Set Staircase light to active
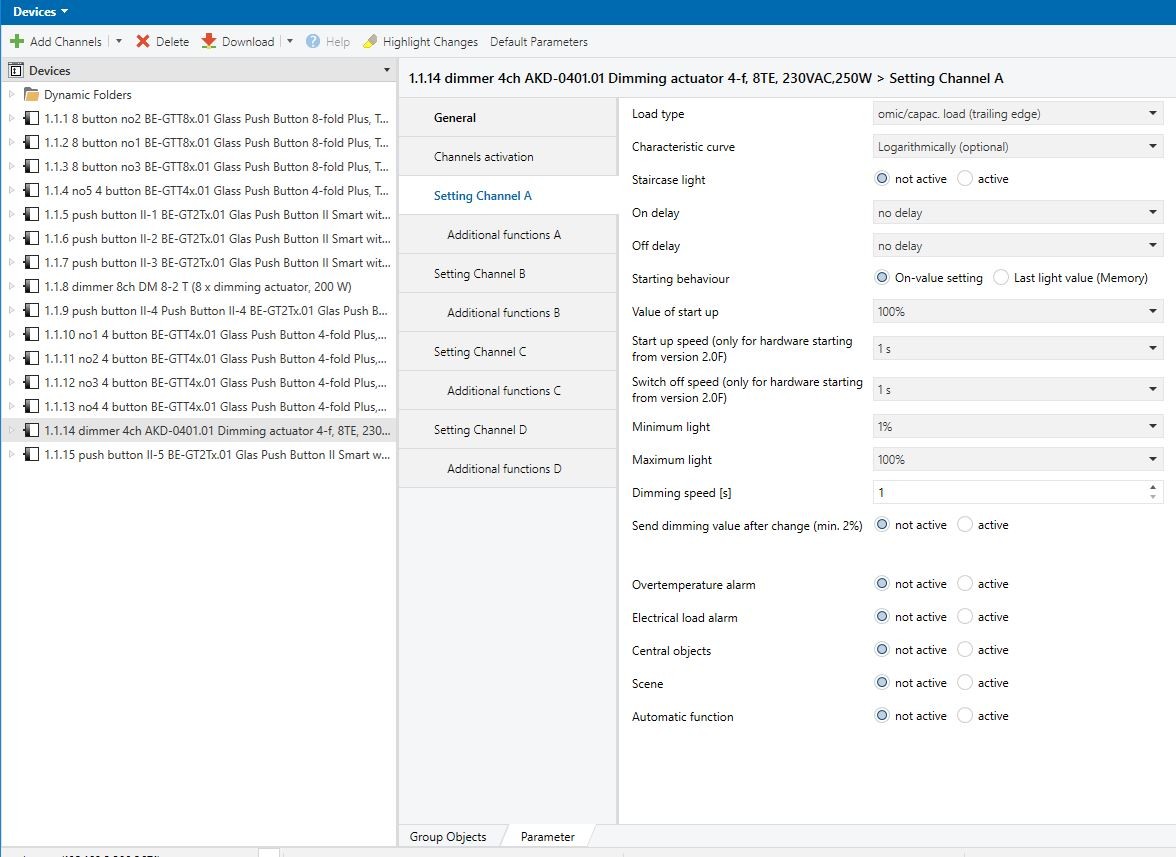 click(x=965, y=179)
